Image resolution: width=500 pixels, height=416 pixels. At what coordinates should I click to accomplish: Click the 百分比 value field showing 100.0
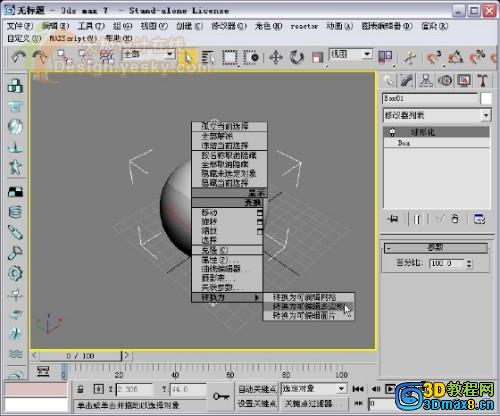[447, 263]
